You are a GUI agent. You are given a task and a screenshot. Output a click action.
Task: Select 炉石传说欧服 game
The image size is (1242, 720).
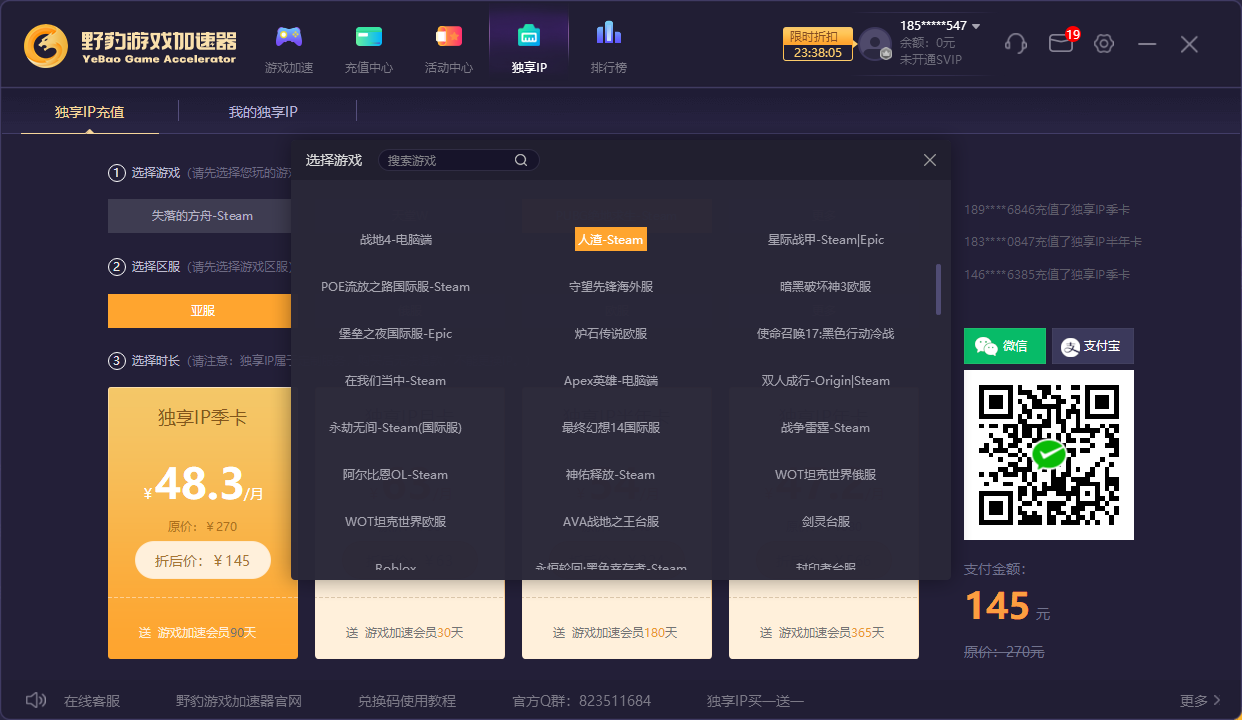click(611, 334)
